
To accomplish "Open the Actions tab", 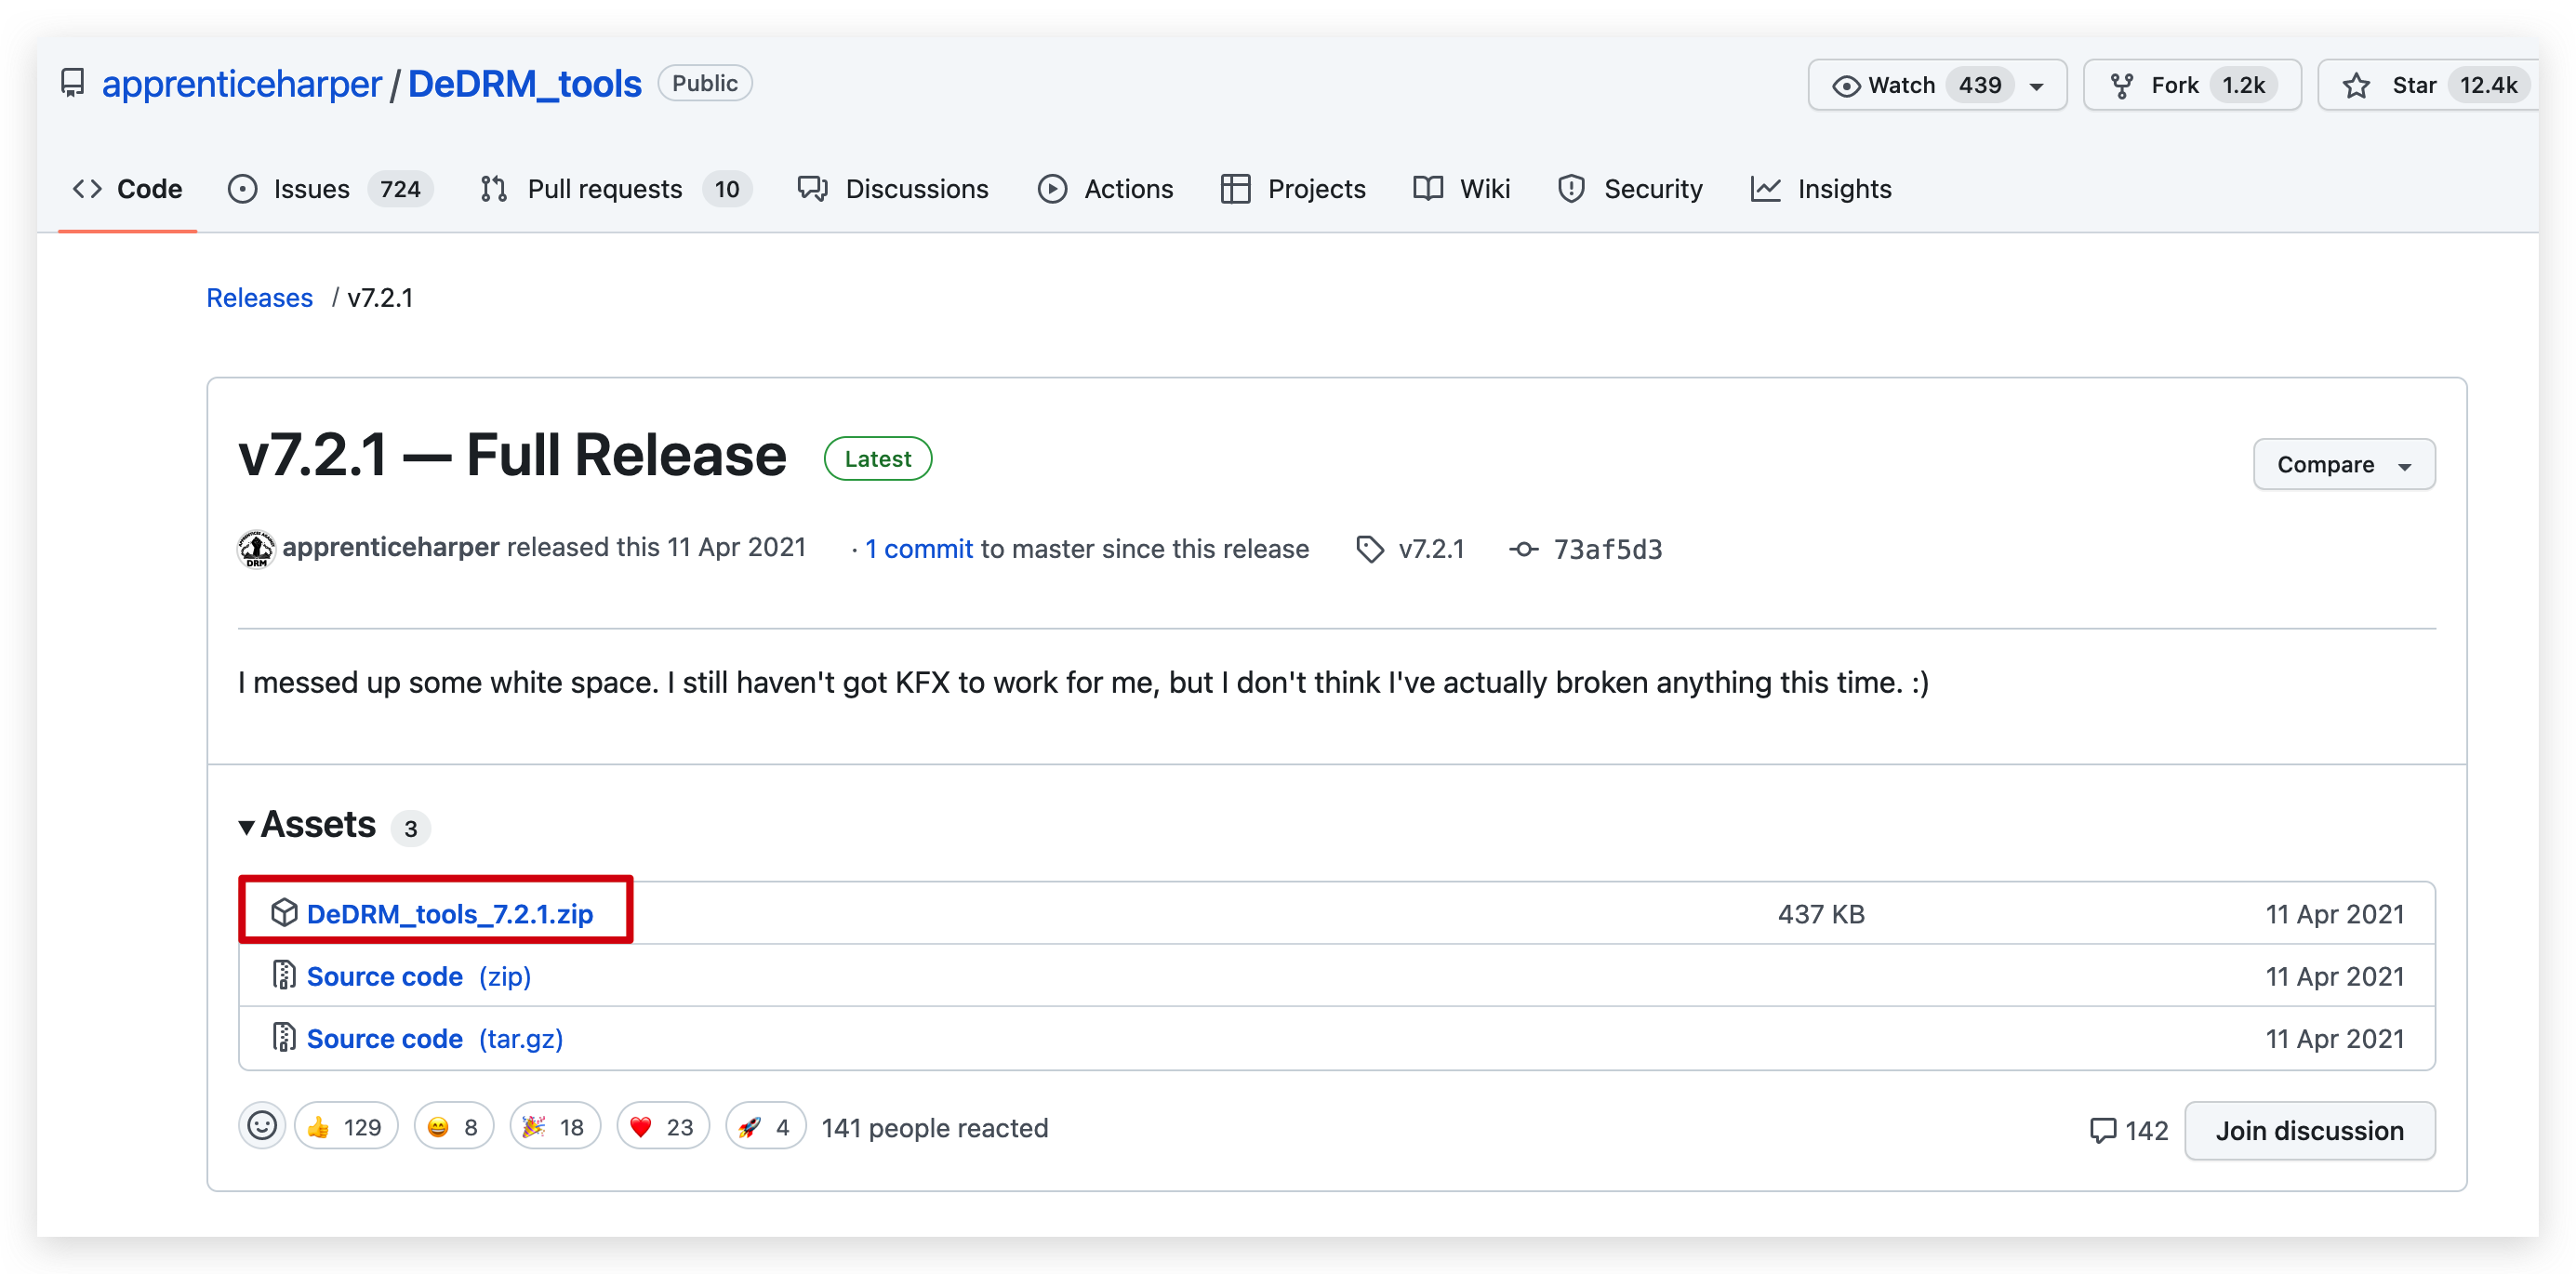I will (1105, 188).
